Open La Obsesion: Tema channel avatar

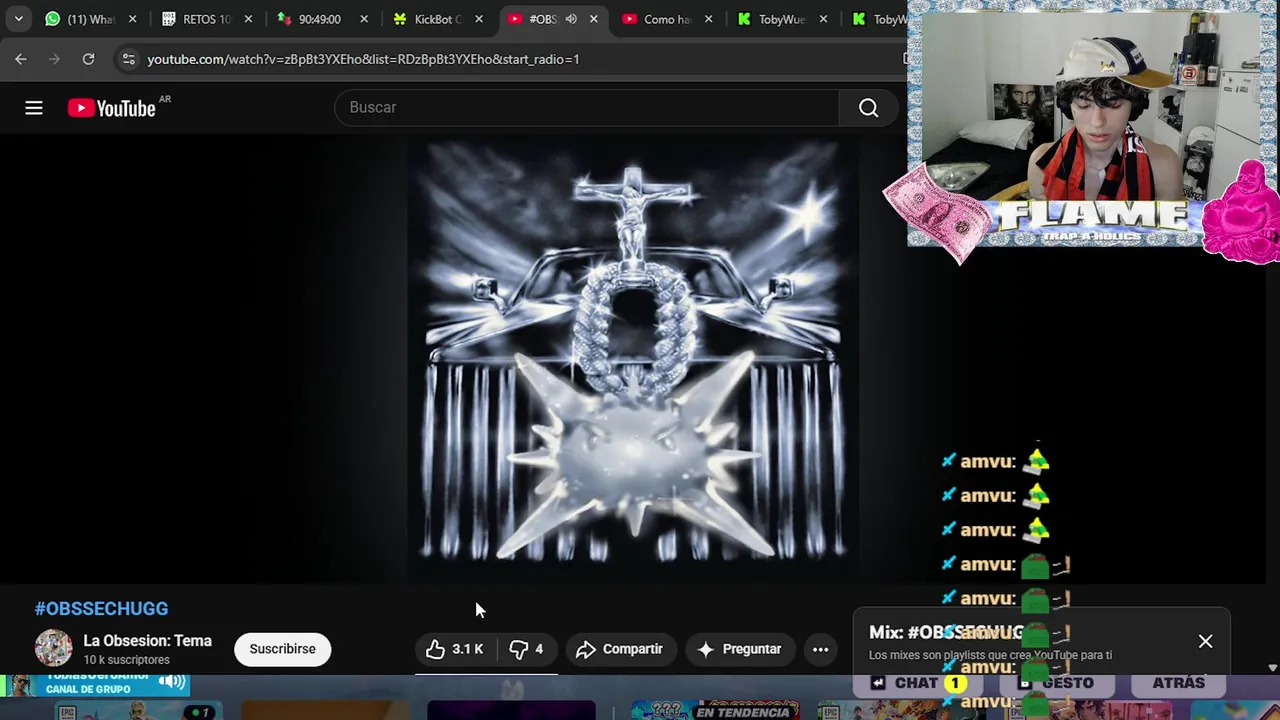coord(54,649)
